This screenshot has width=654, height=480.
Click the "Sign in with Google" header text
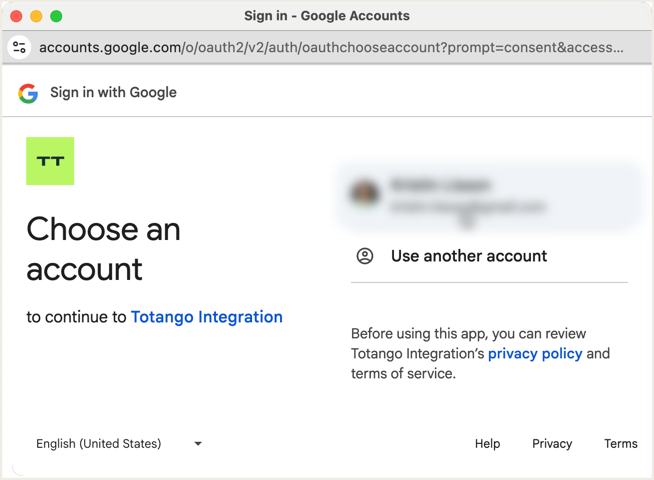[113, 93]
